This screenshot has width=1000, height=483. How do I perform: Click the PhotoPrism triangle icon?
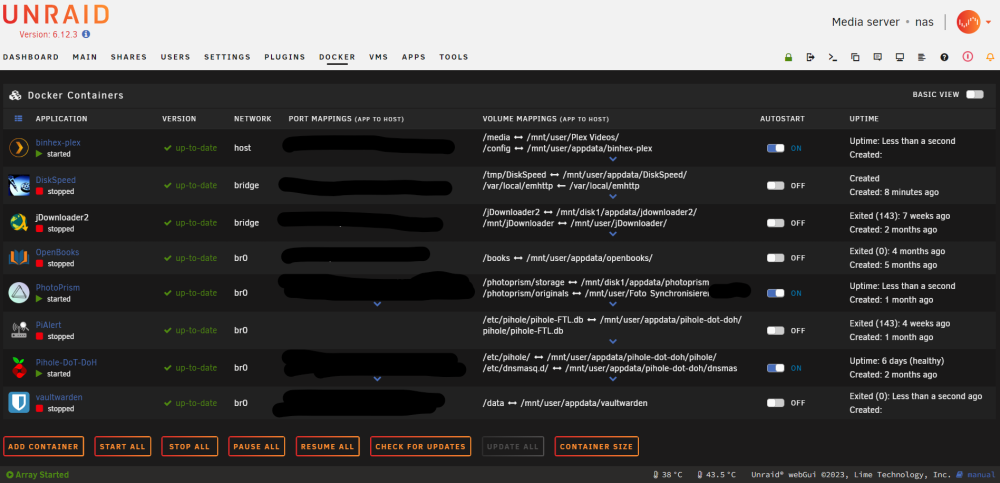tap(18, 293)
